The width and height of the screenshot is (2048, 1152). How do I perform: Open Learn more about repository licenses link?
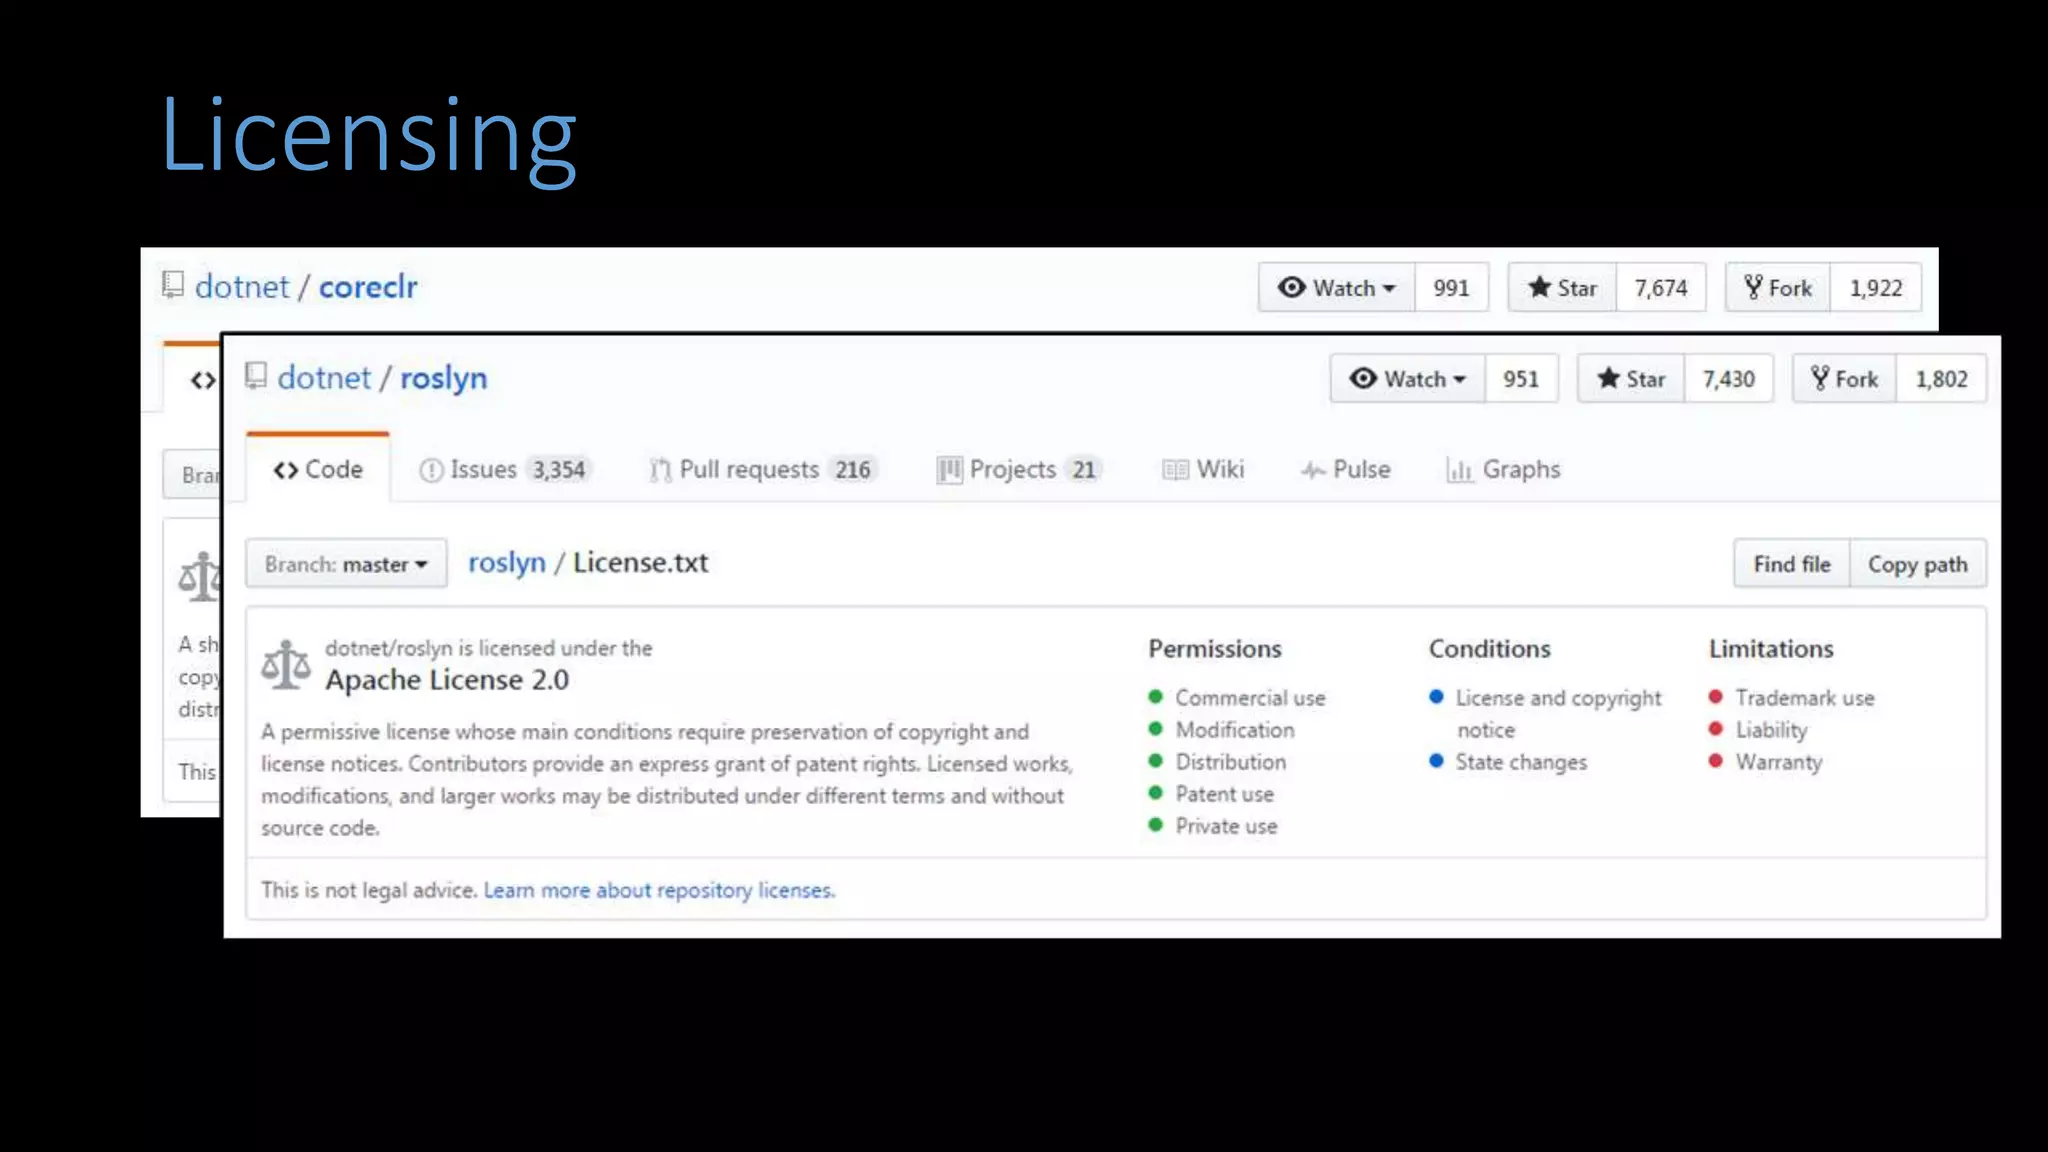coord(659,890)
